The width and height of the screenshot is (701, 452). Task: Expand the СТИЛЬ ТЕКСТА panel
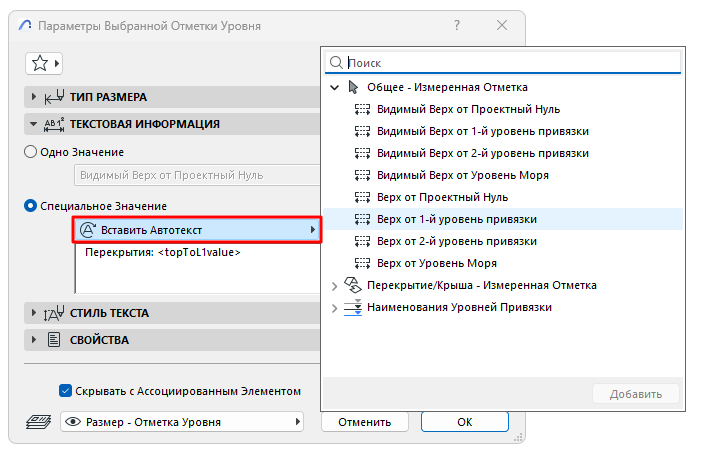point(34,313)
